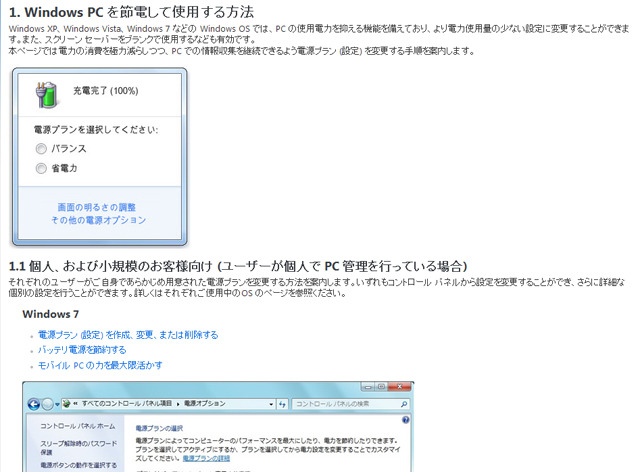
Task: Open the その他の電源オプション link
Action: coord(98,220)
